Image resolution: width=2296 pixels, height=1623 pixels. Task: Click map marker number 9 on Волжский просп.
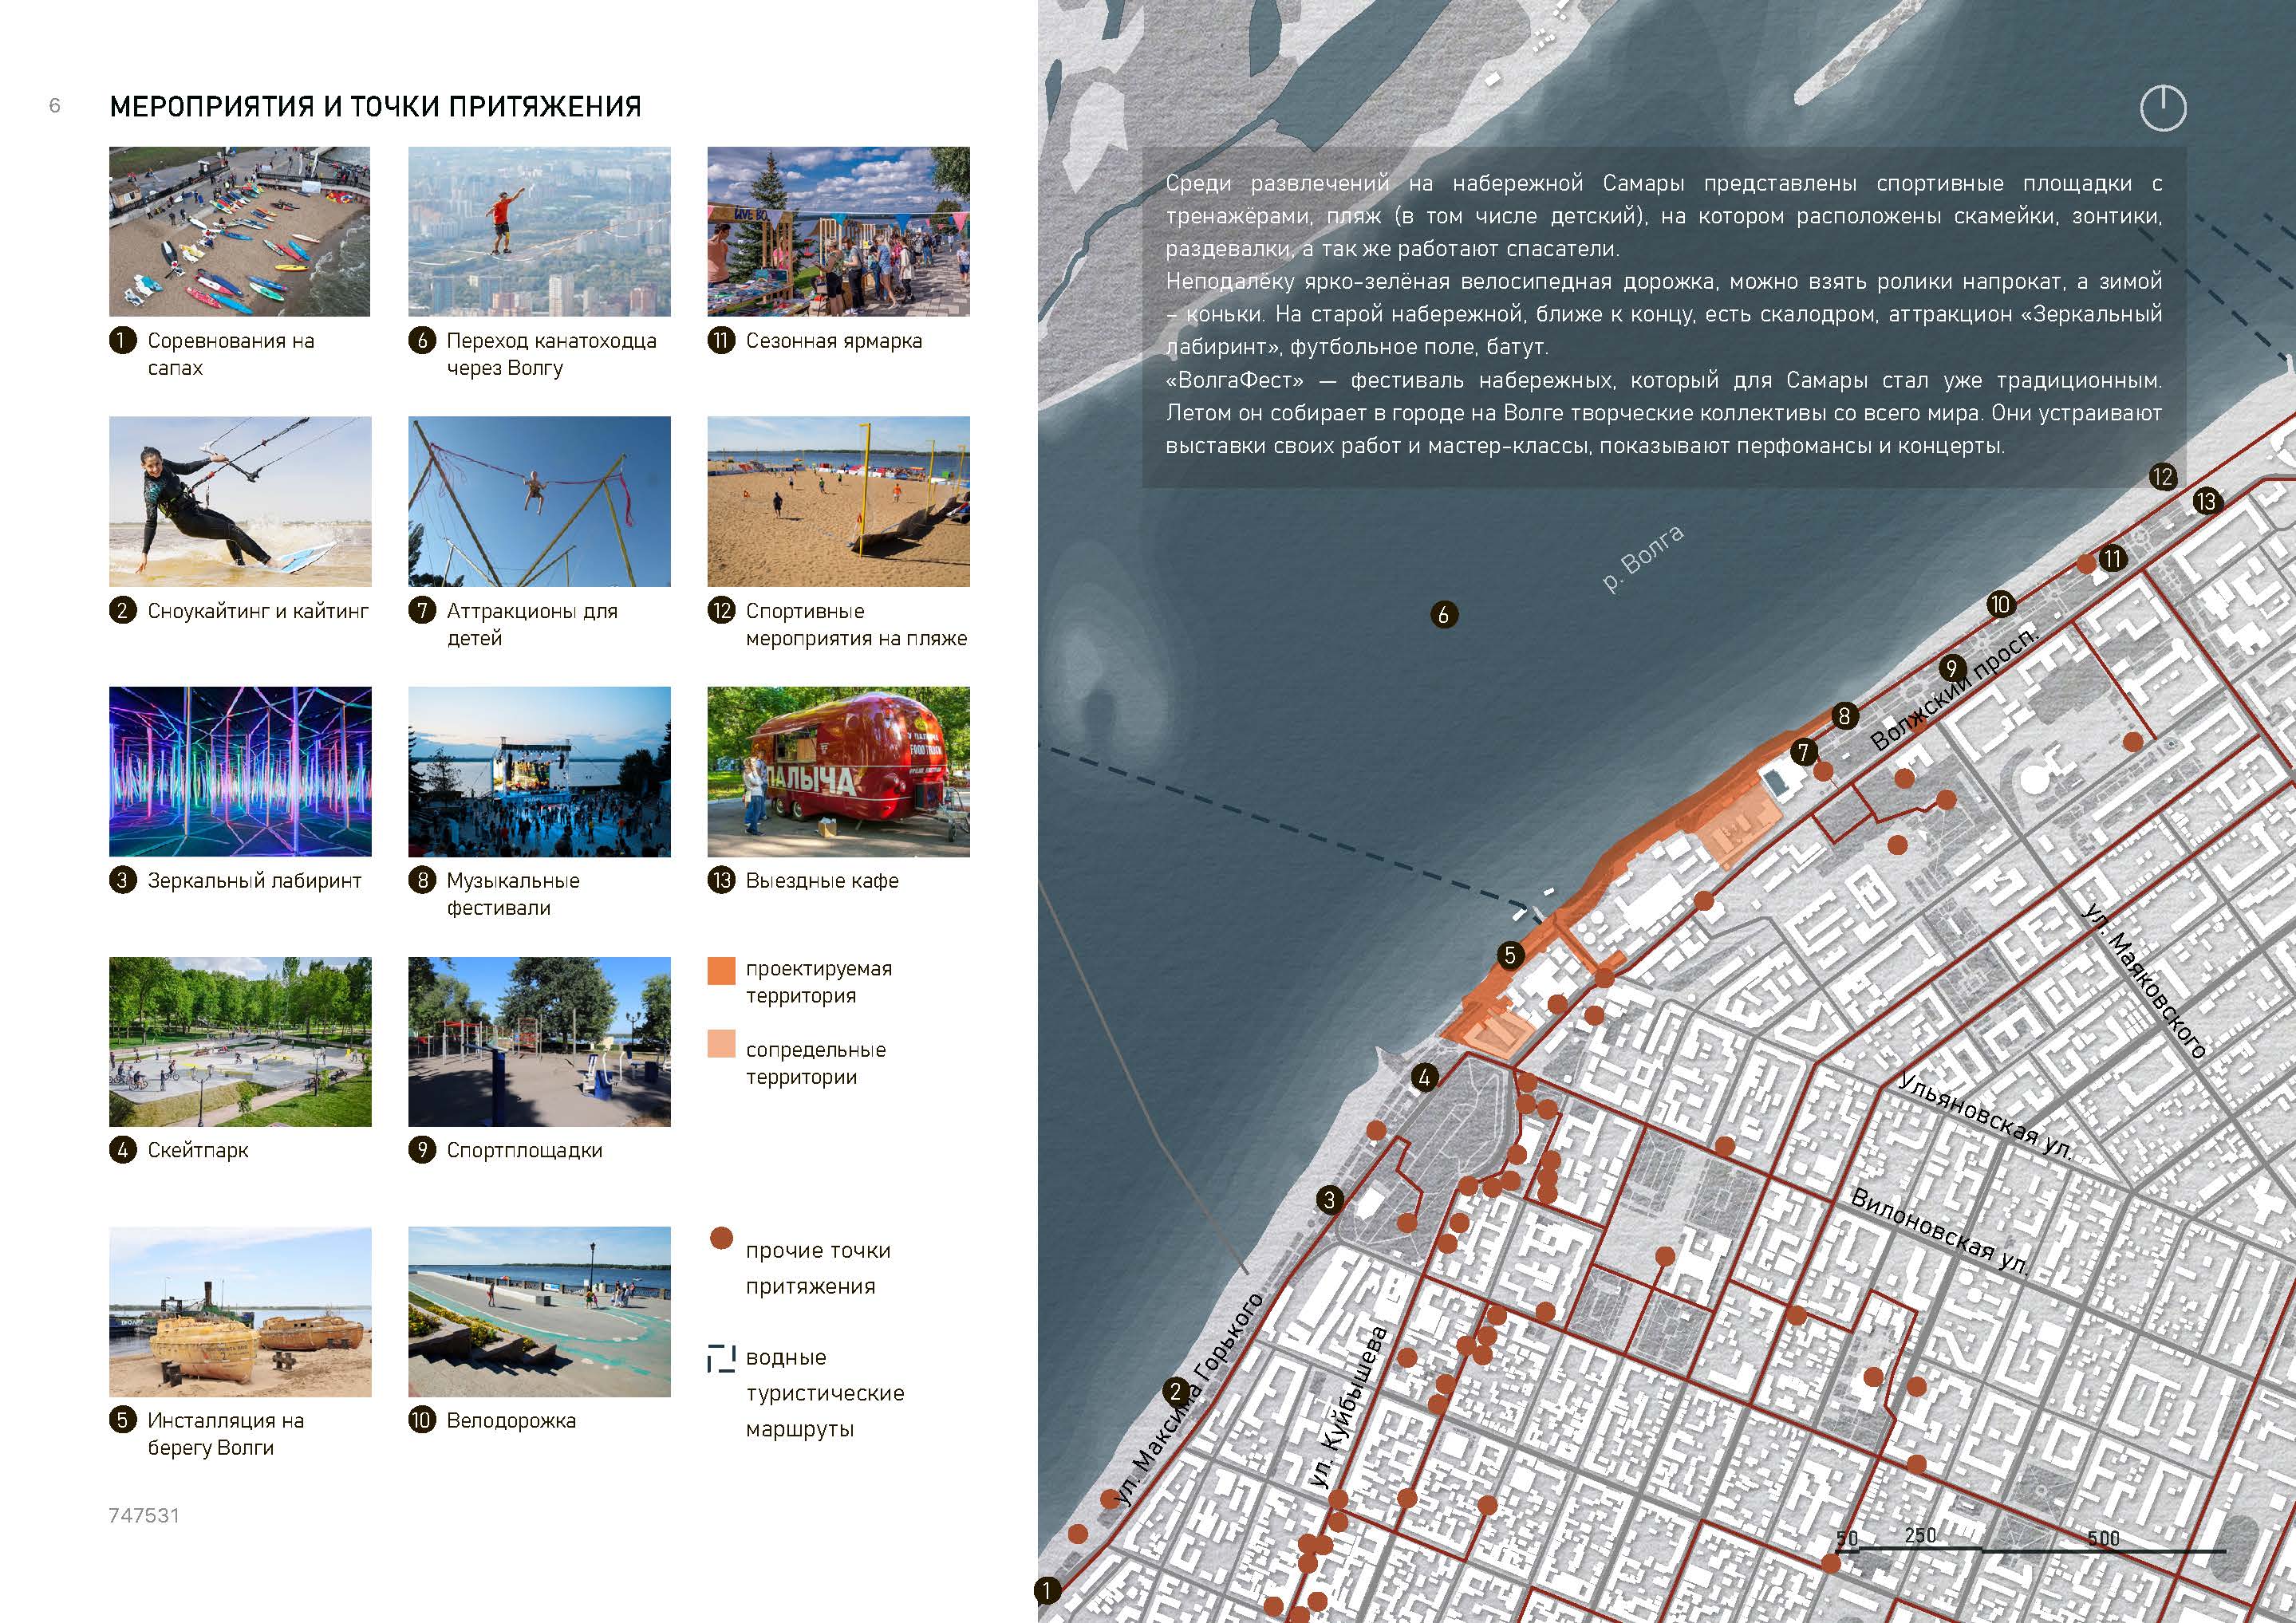click(x=1951, y=668)
